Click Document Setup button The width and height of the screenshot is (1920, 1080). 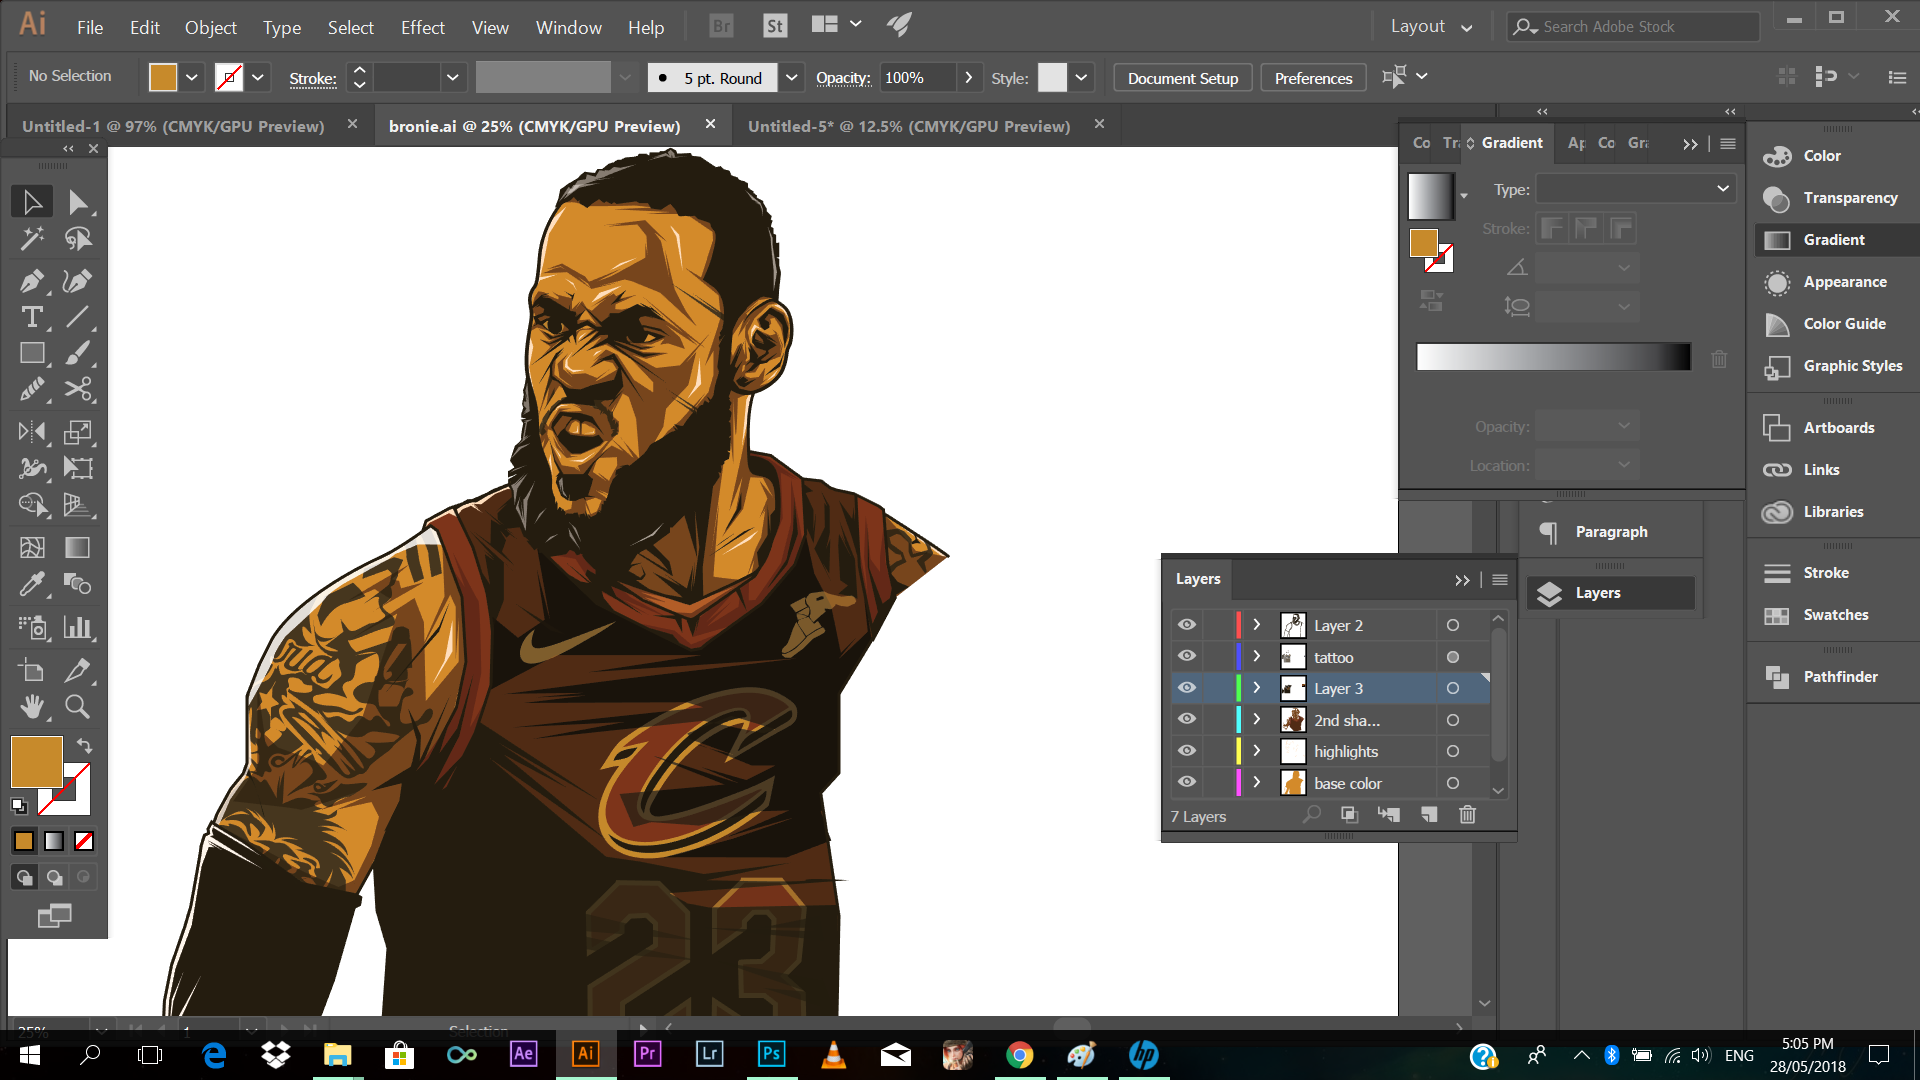pyautogui.click(x=1182, y=78)
